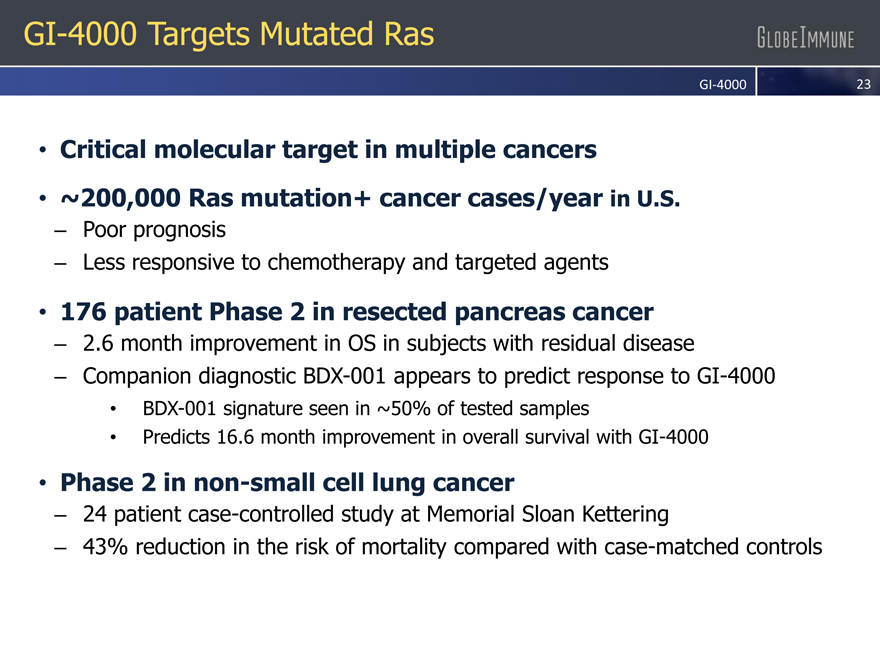880x660 pixels.
Task: Select the "Less responsive to chemotherapy" line
Action: (x=345, y=263)
